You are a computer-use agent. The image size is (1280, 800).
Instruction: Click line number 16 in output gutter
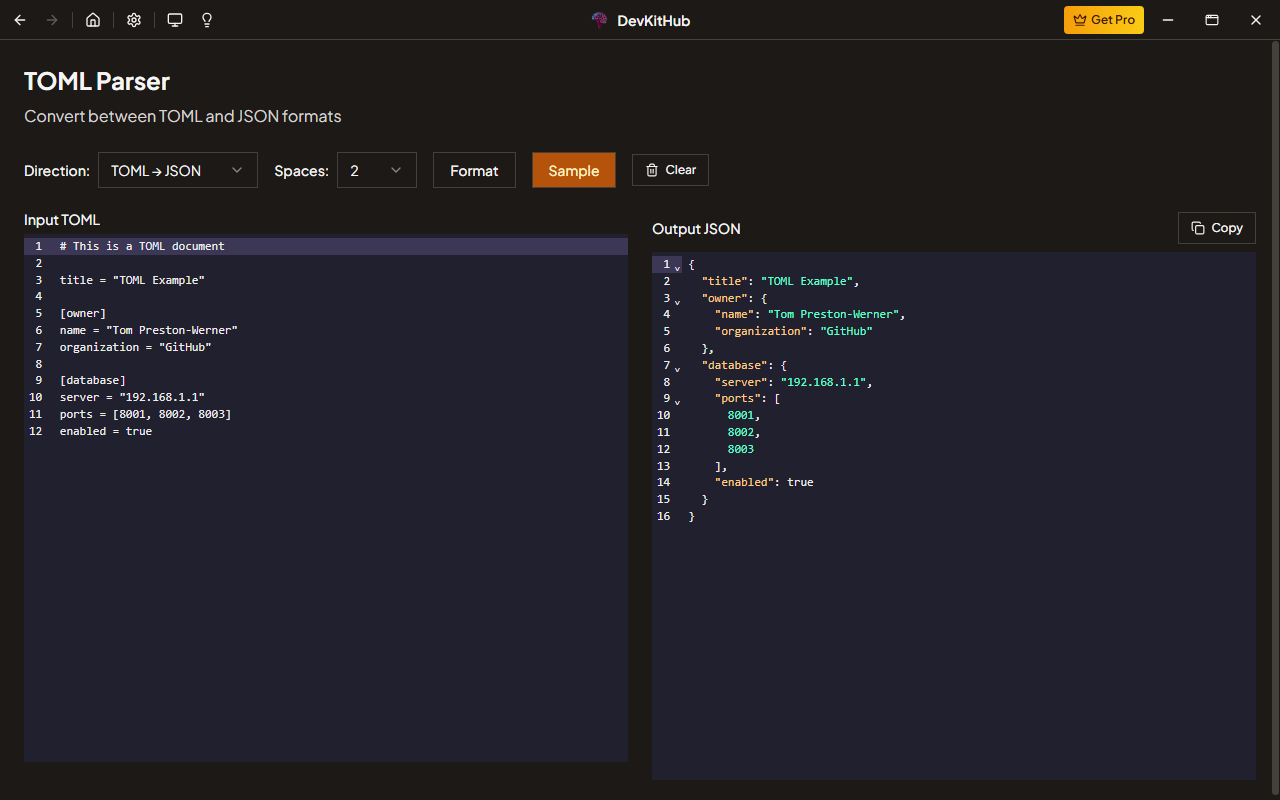pos(663,516)
